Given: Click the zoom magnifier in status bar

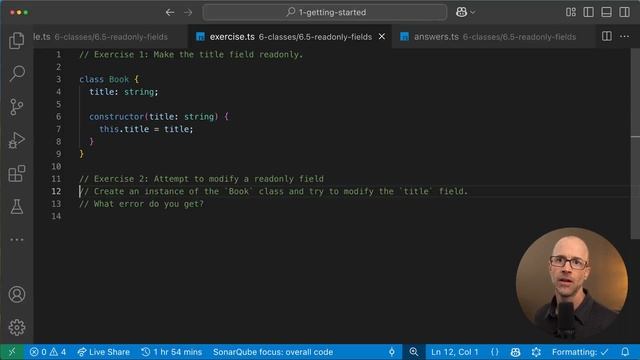Looking at the screenshot, I should (x=413, y=352).
